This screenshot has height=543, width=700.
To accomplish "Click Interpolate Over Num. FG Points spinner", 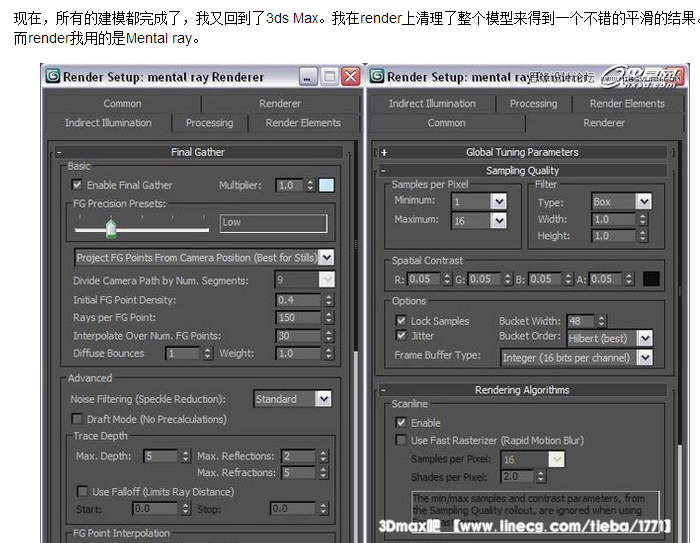I will [x=329, y=335].
